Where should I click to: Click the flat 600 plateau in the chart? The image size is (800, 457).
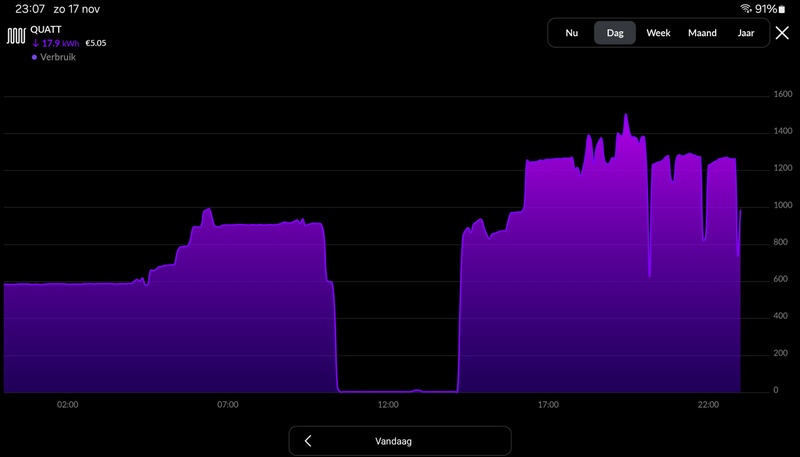pyautogui.click(x=66, y=284)
